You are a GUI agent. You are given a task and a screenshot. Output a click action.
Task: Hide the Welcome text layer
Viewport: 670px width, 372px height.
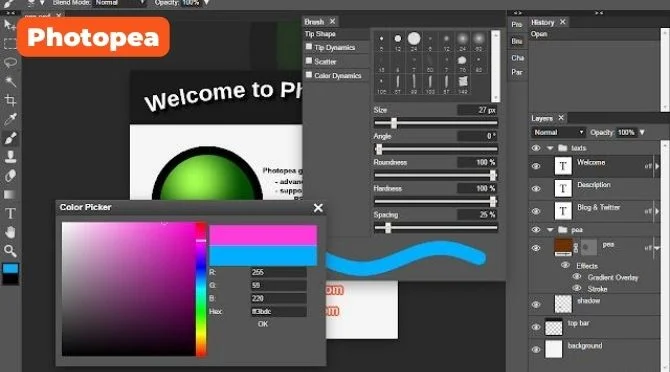pos(536,166)
